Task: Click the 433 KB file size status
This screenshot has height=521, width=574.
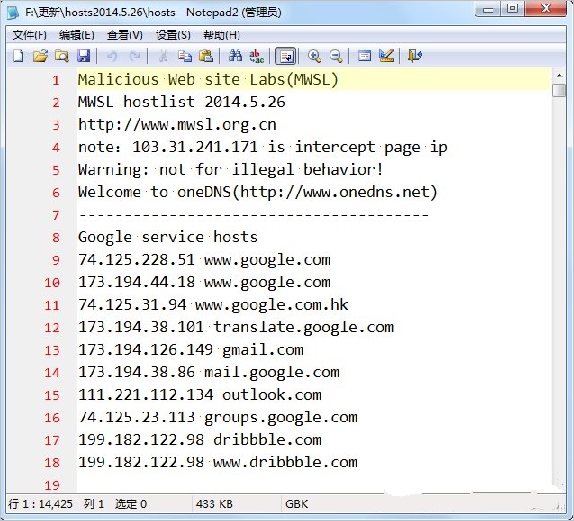Action: (214, 504)
